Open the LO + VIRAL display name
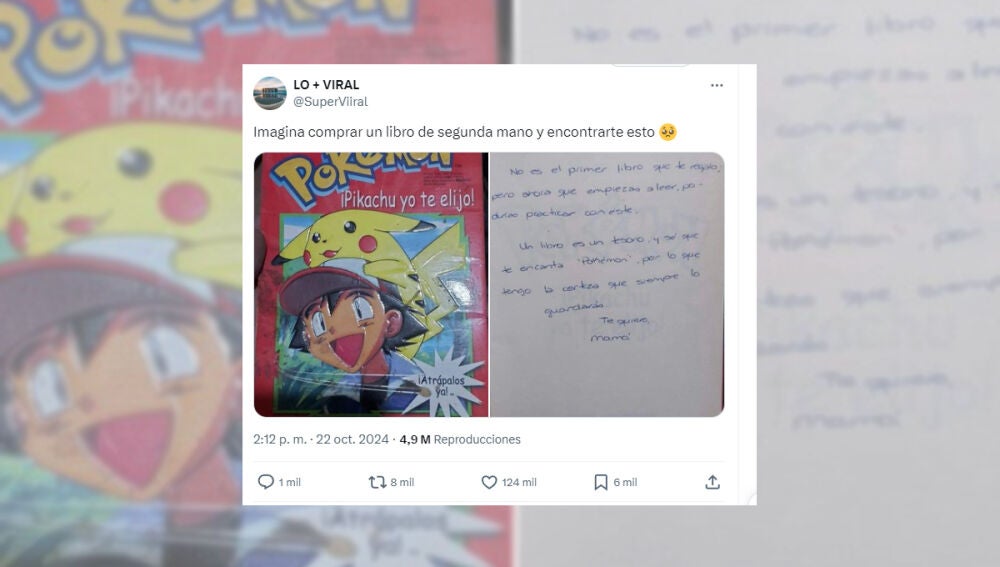The width and height of the screenshot is (1000, 567). [x=326, y=85]
